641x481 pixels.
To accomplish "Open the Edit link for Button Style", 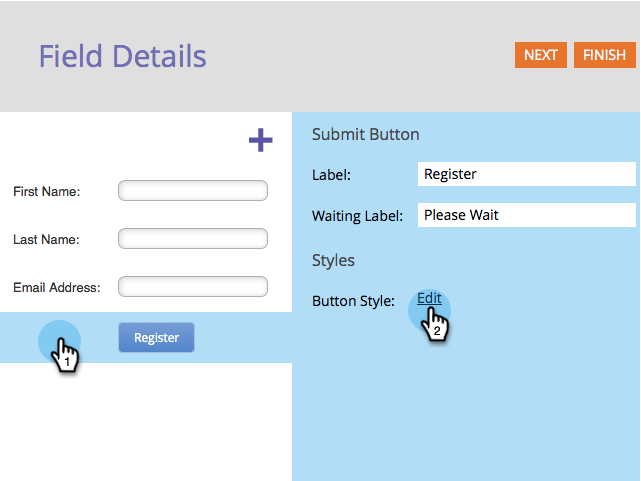I will point(429,298).
